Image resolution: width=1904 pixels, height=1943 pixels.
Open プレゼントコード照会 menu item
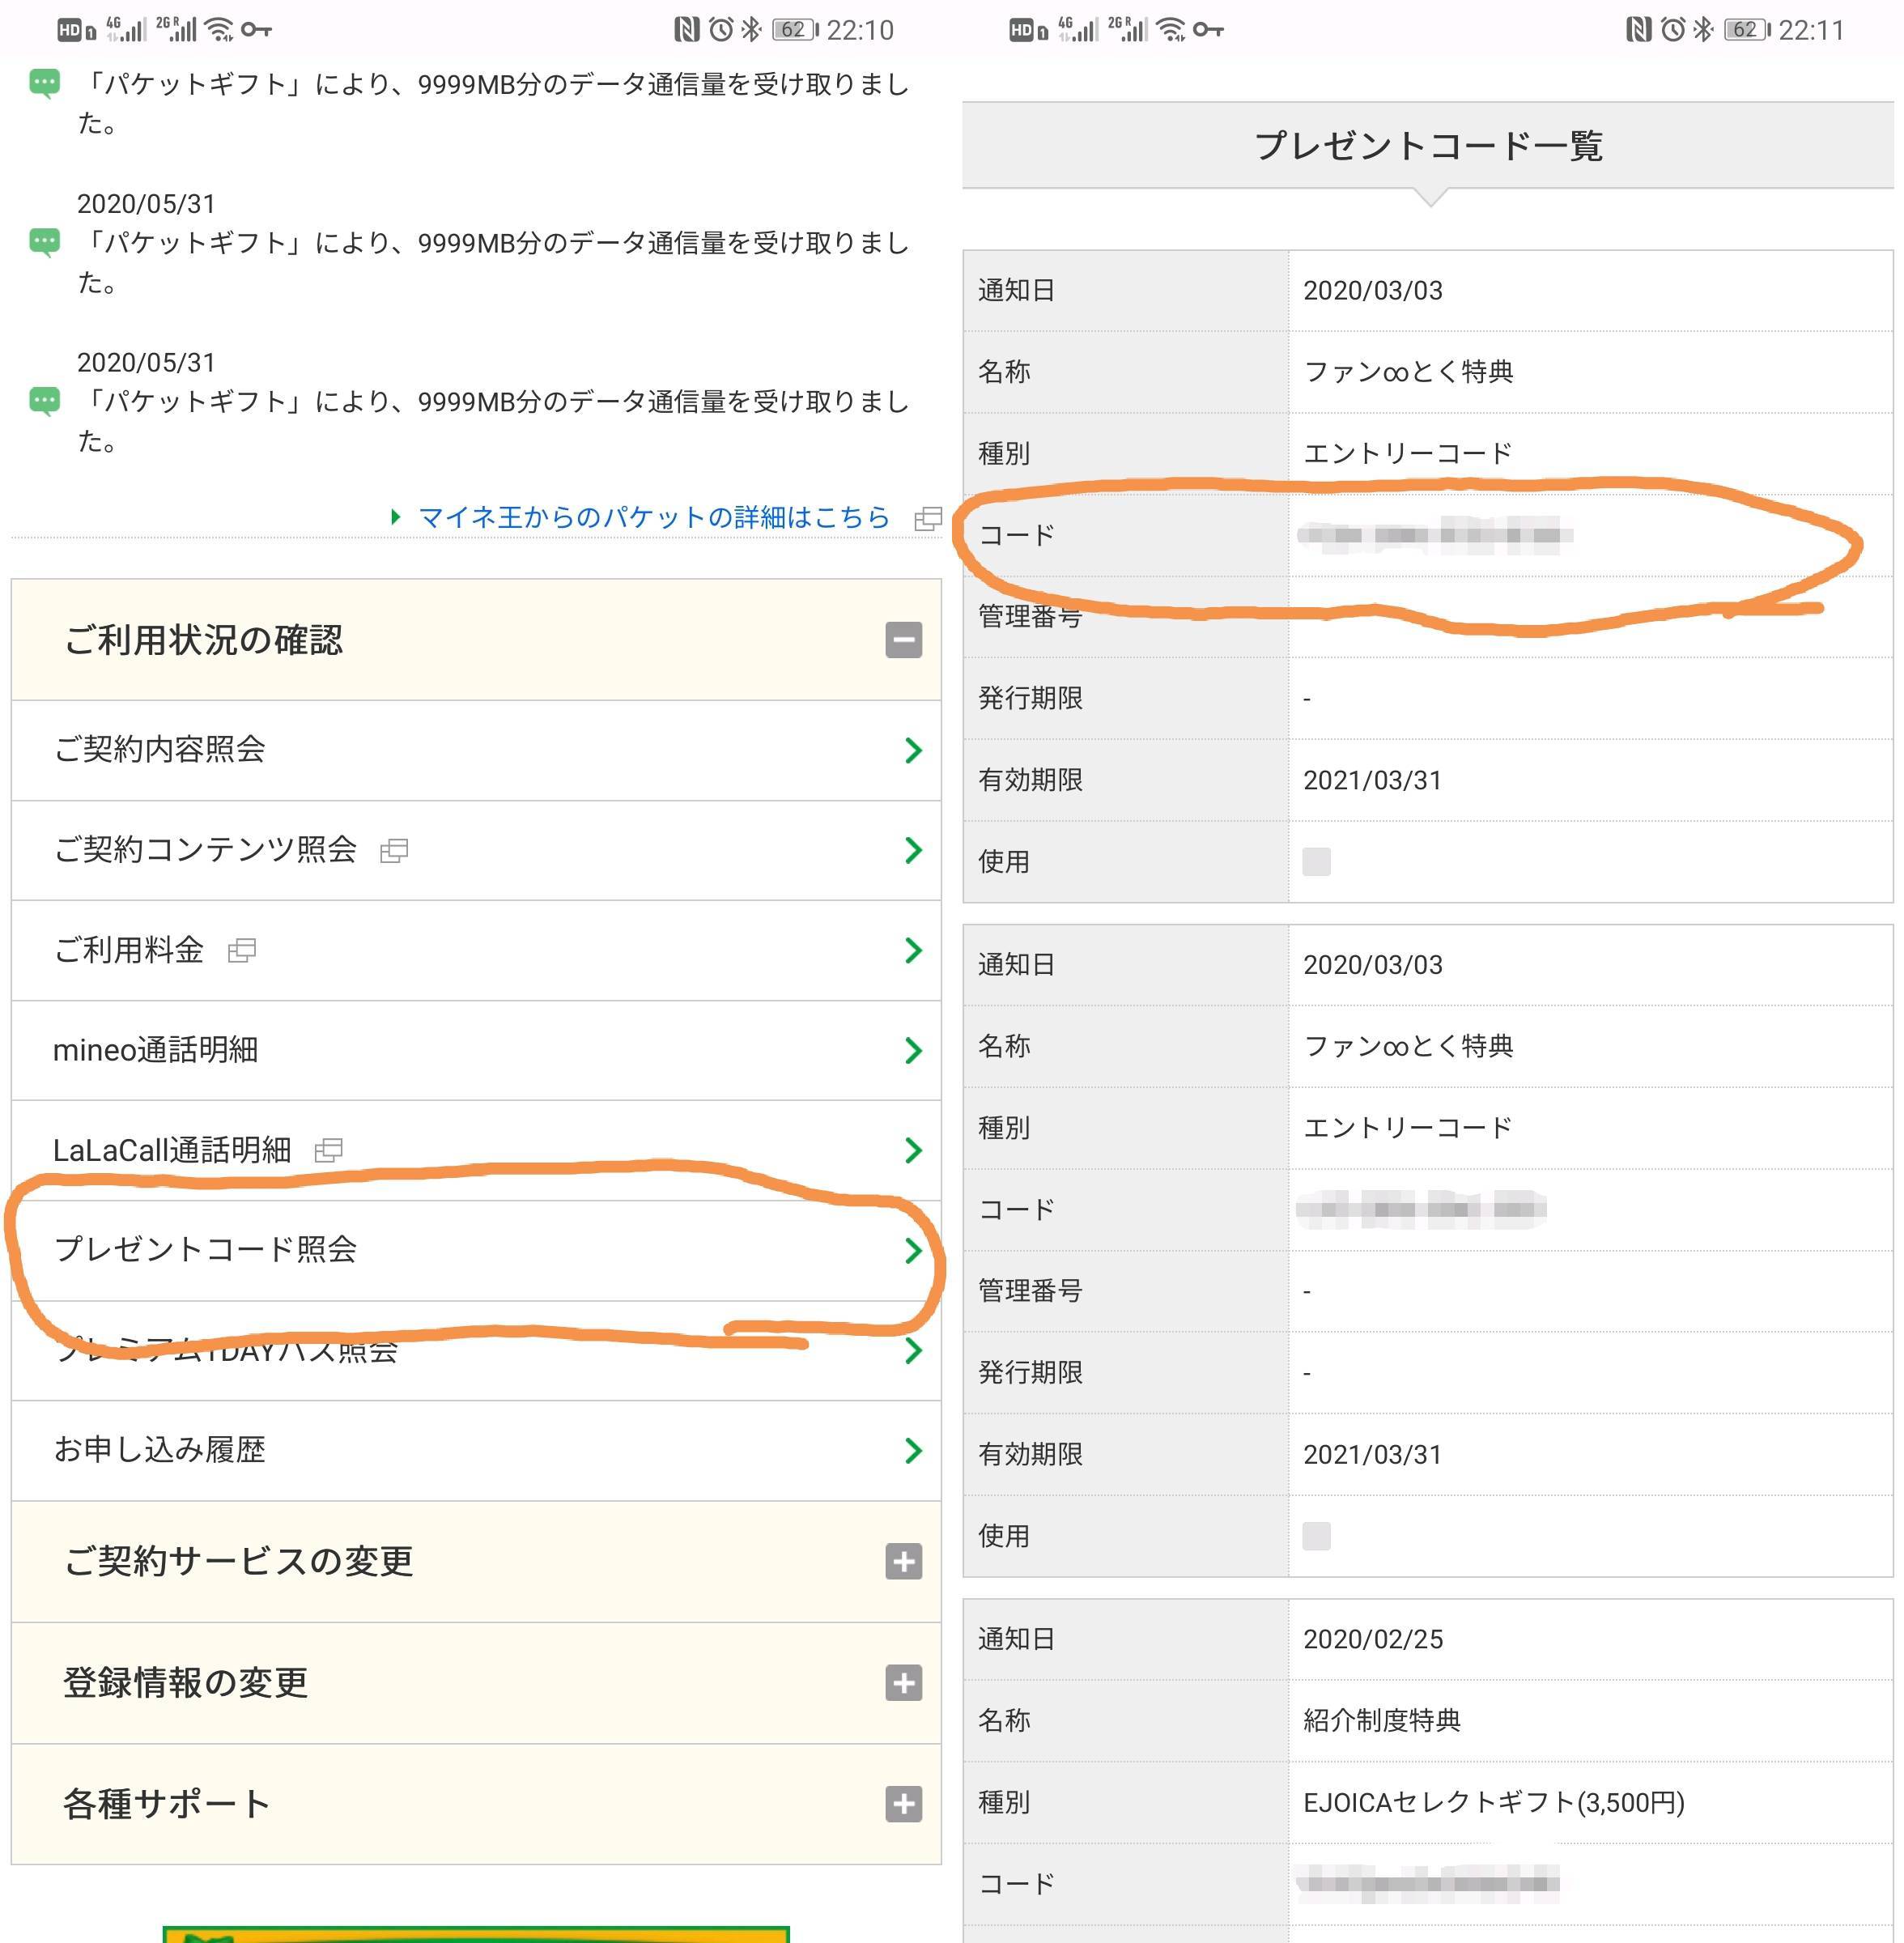coord(205,1250)
